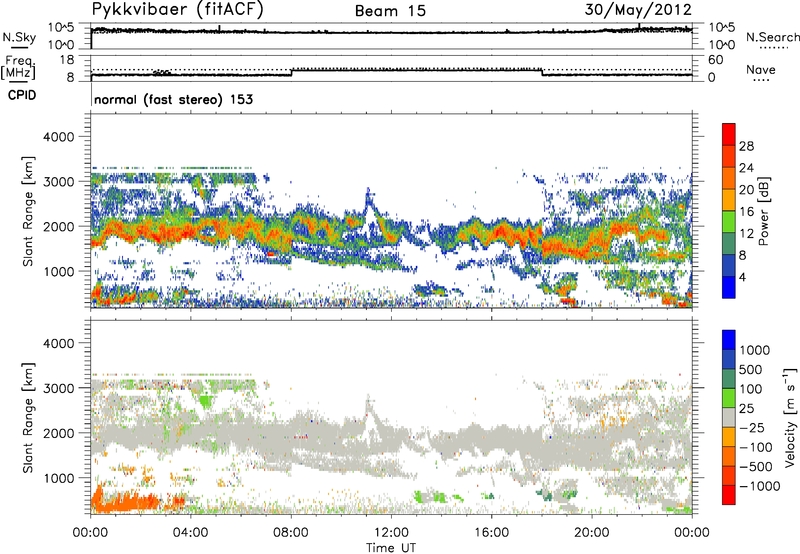Image resolution: width=800 pixels, height=554 pixels.
Task: Click the 'N.Search' legend label
Action: [772, 37]
